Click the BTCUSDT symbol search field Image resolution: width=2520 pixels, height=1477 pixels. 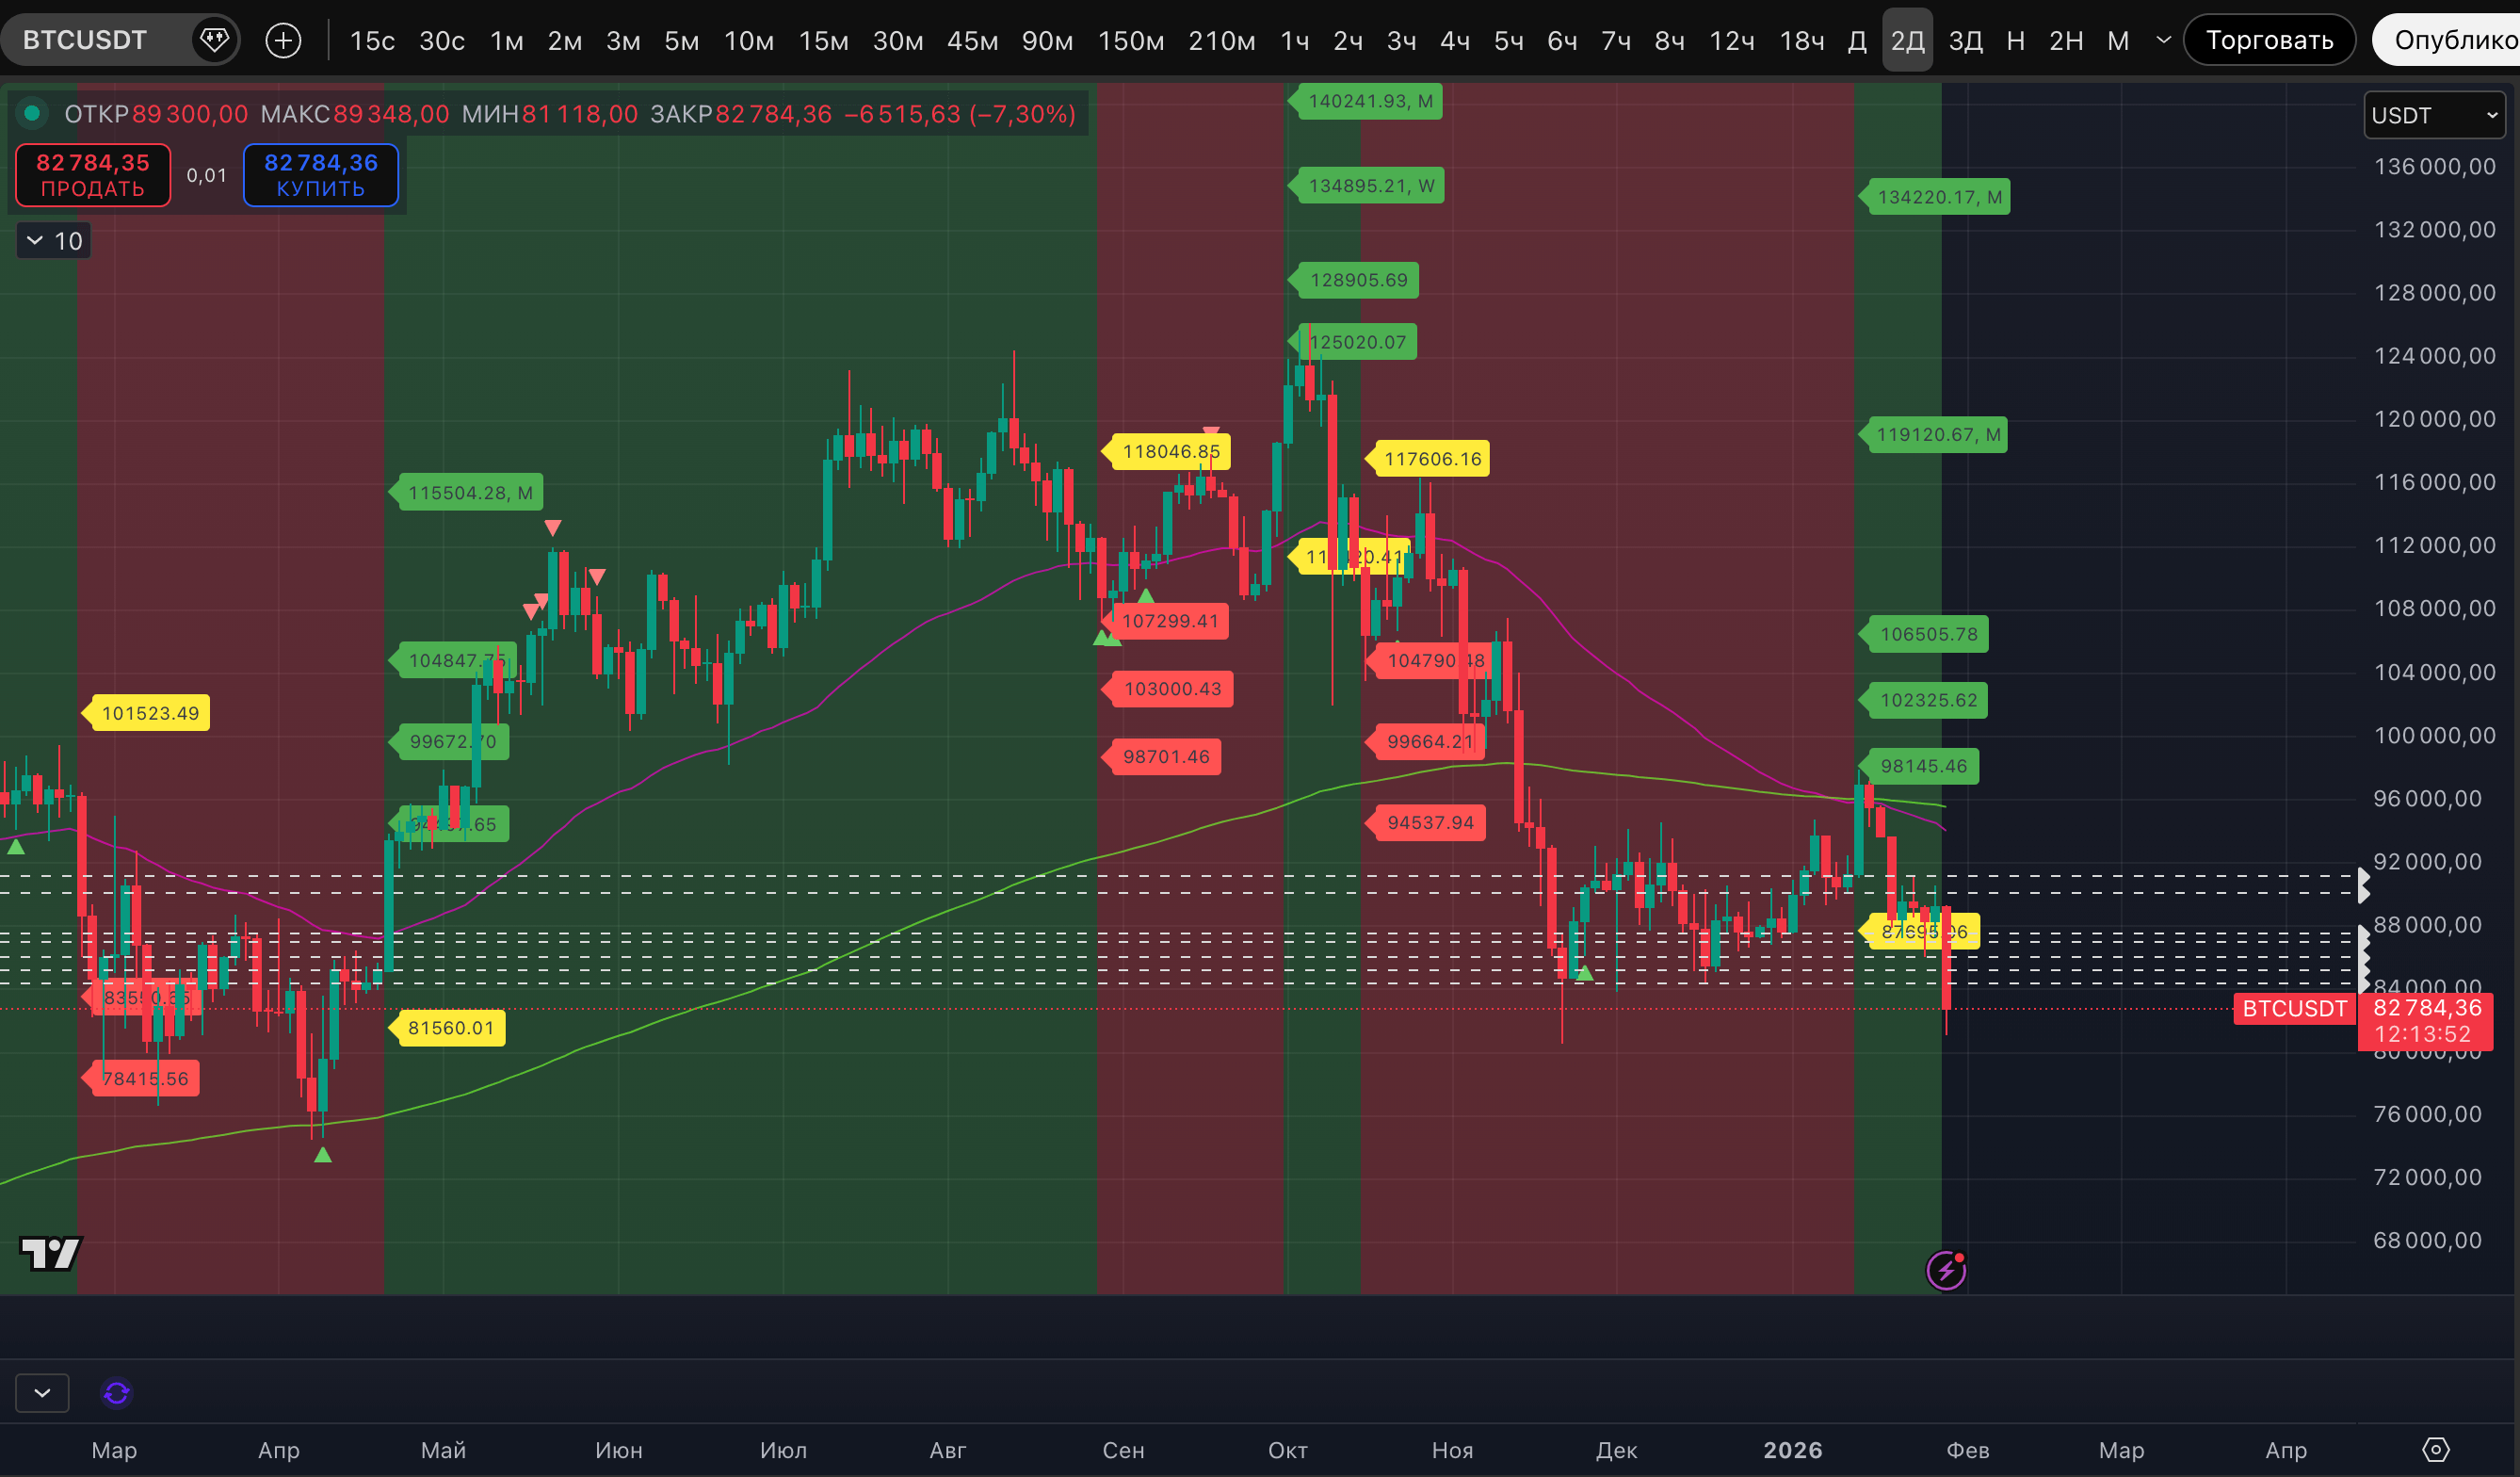point(85,40)
